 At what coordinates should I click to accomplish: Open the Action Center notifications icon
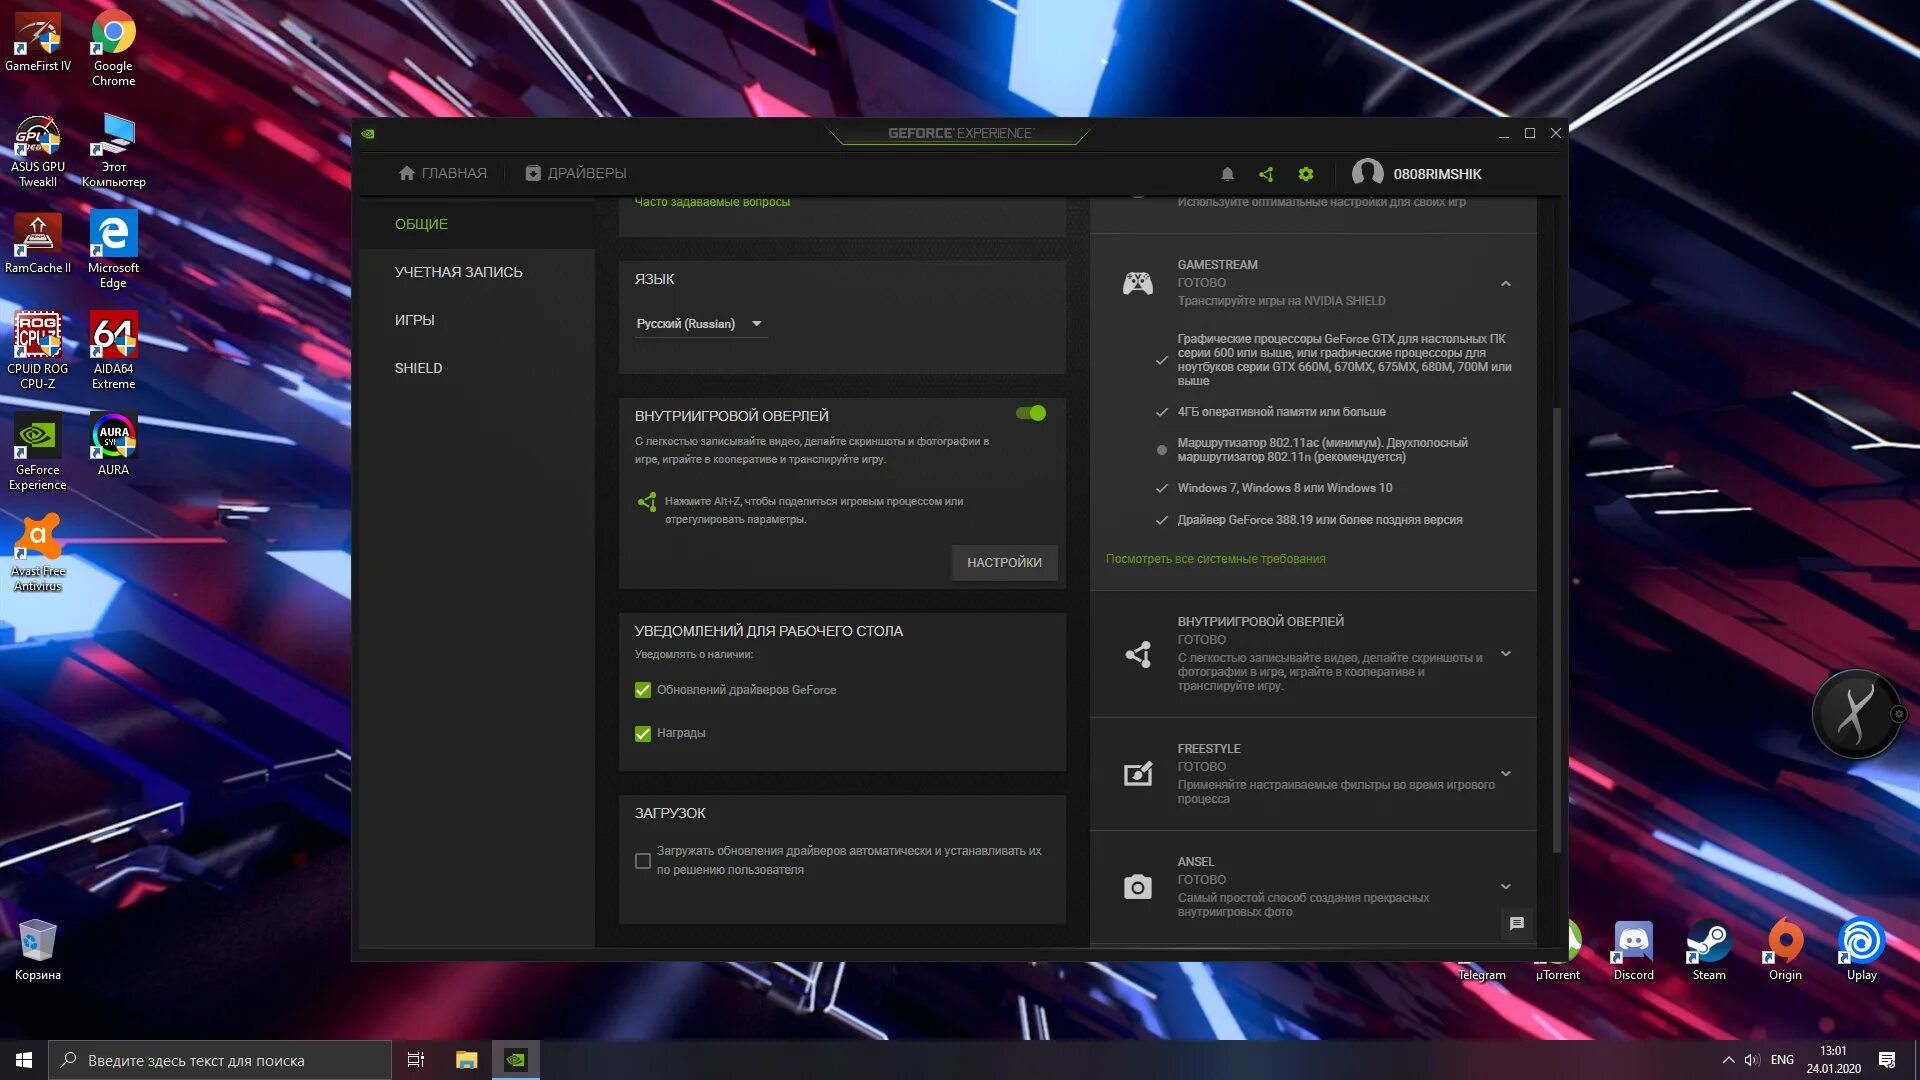point(1887,1060)
